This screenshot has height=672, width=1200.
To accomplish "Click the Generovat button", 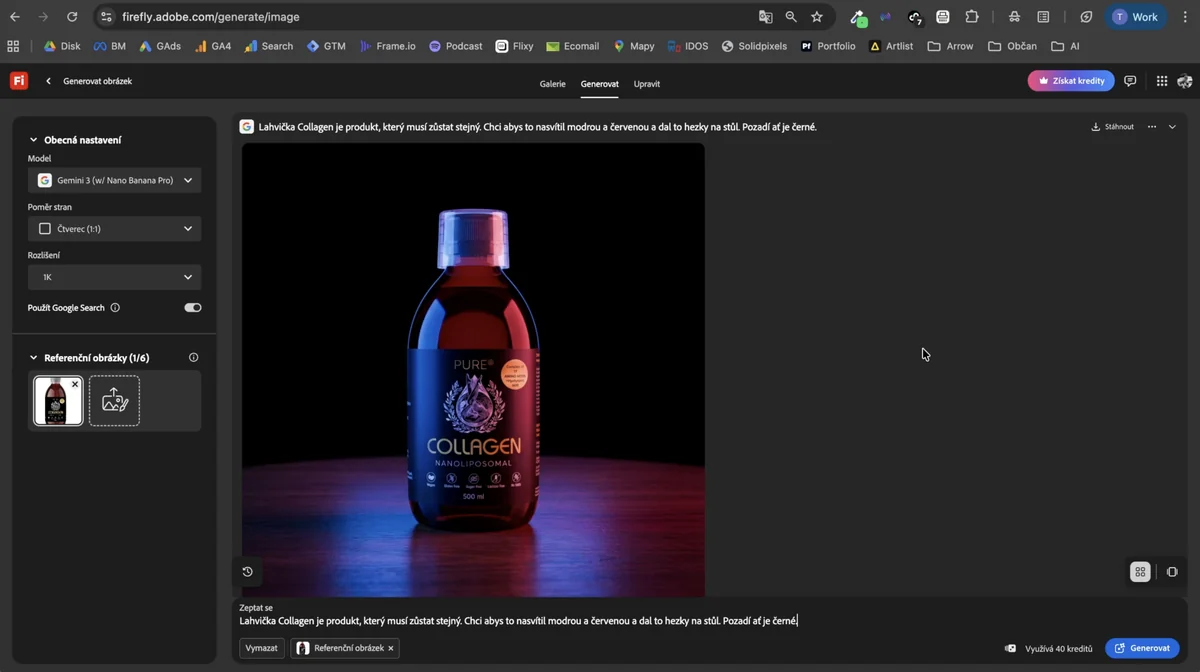I will pyautogui.click(x=1142, y=648).
